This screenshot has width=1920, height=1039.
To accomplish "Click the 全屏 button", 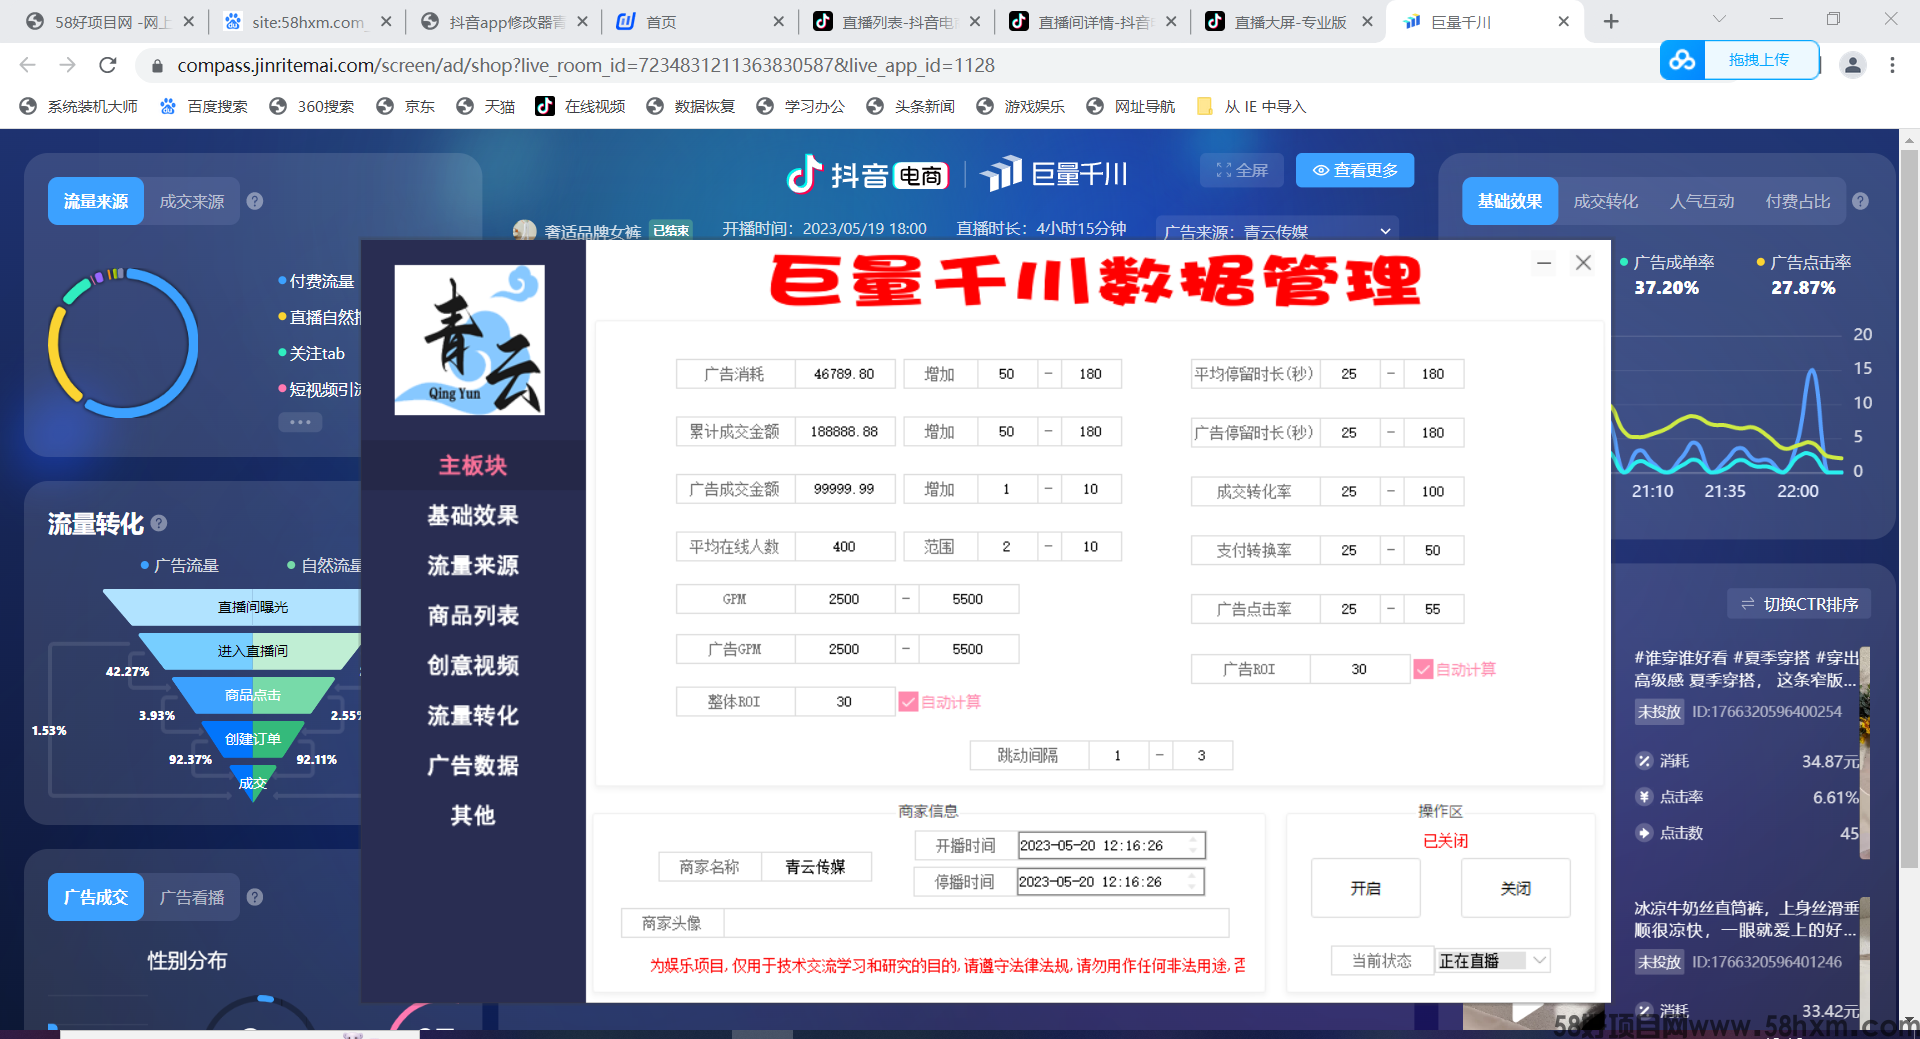I will [1242, 170].
